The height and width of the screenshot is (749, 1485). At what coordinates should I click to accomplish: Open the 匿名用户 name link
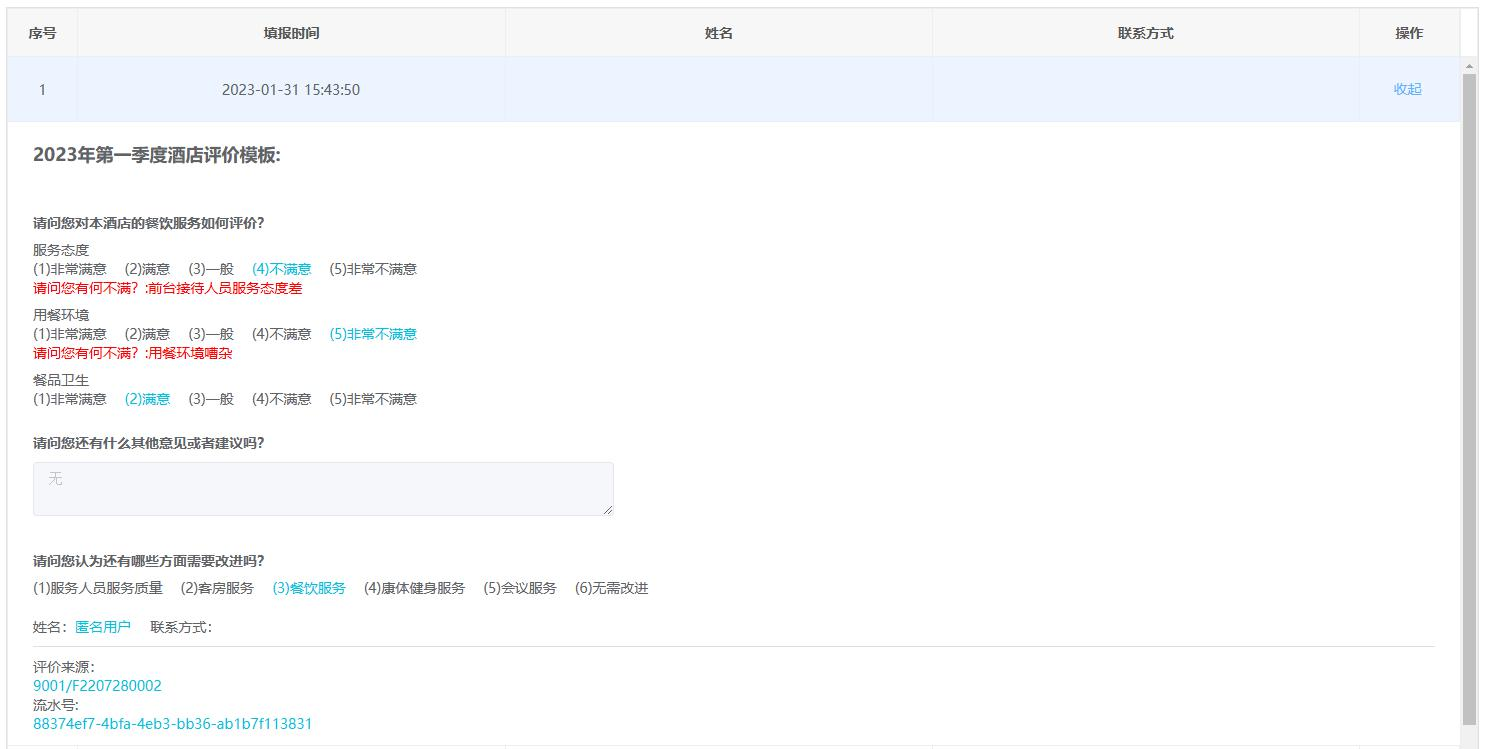pos(103,627)
